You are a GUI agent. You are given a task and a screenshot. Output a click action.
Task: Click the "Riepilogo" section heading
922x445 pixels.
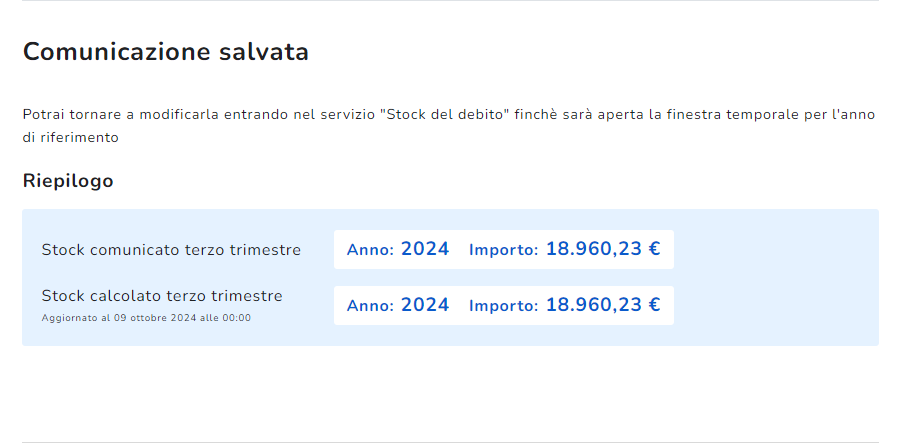68,181
